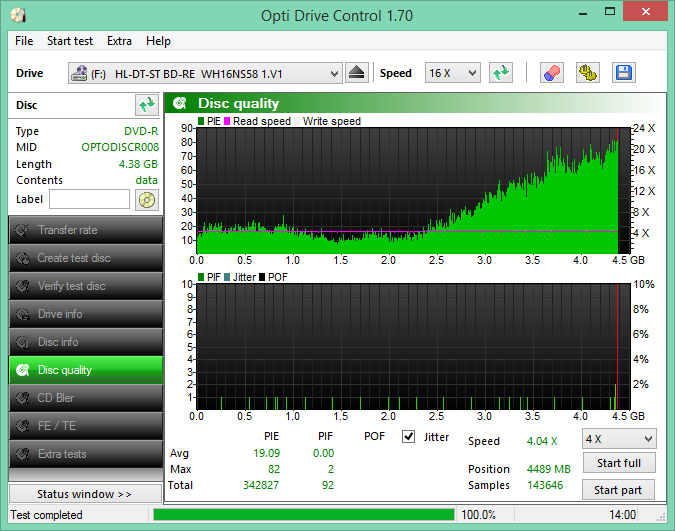The width and height of the screenshot is (675, 531).
Task: Open the File menu
Action: 24,41
